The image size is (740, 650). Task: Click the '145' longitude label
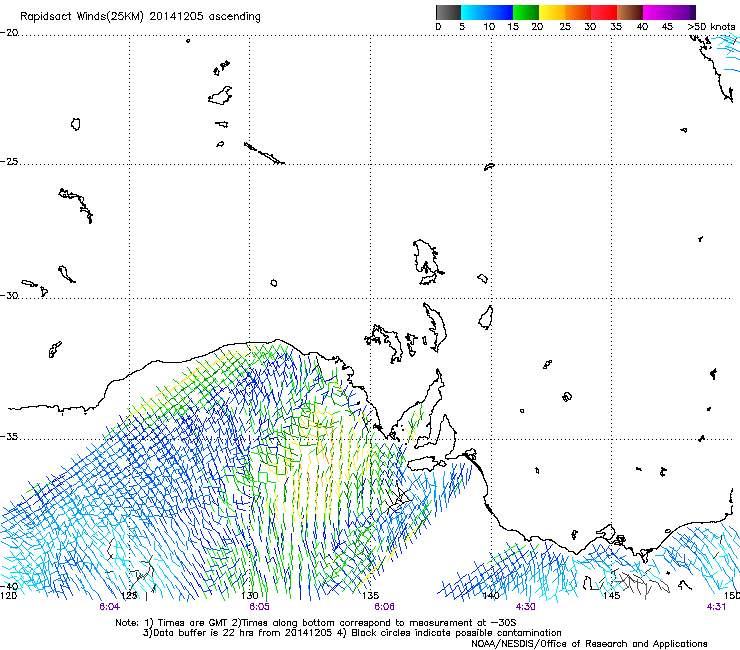tap(612, 596)
